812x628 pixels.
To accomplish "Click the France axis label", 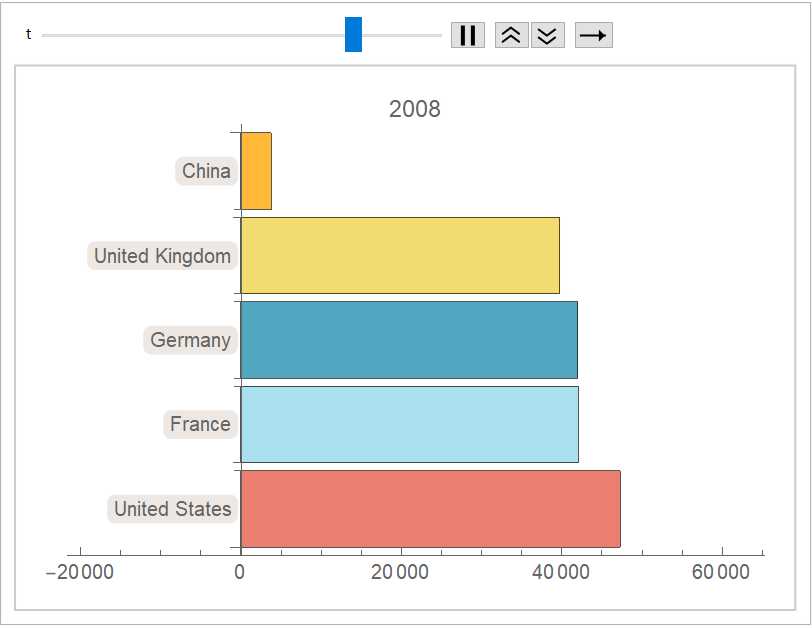I will click(200, 424).
